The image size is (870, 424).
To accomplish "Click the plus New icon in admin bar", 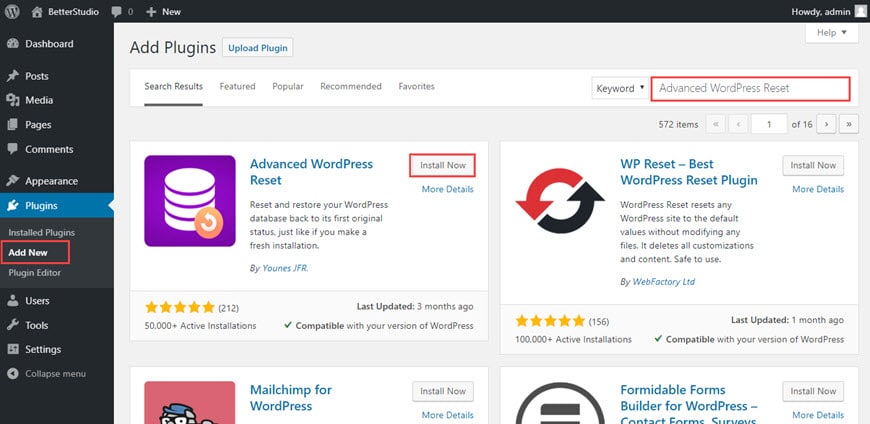I will coord(151,12).
